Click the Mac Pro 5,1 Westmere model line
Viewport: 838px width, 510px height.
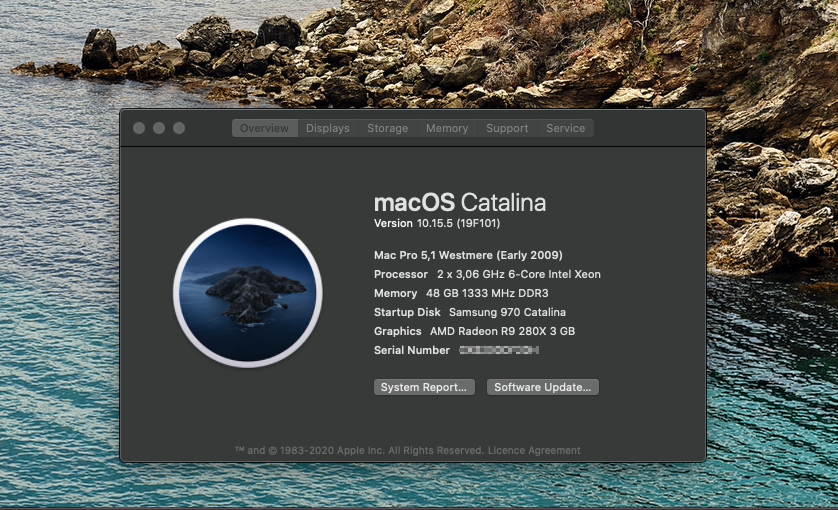click(468, 256)
